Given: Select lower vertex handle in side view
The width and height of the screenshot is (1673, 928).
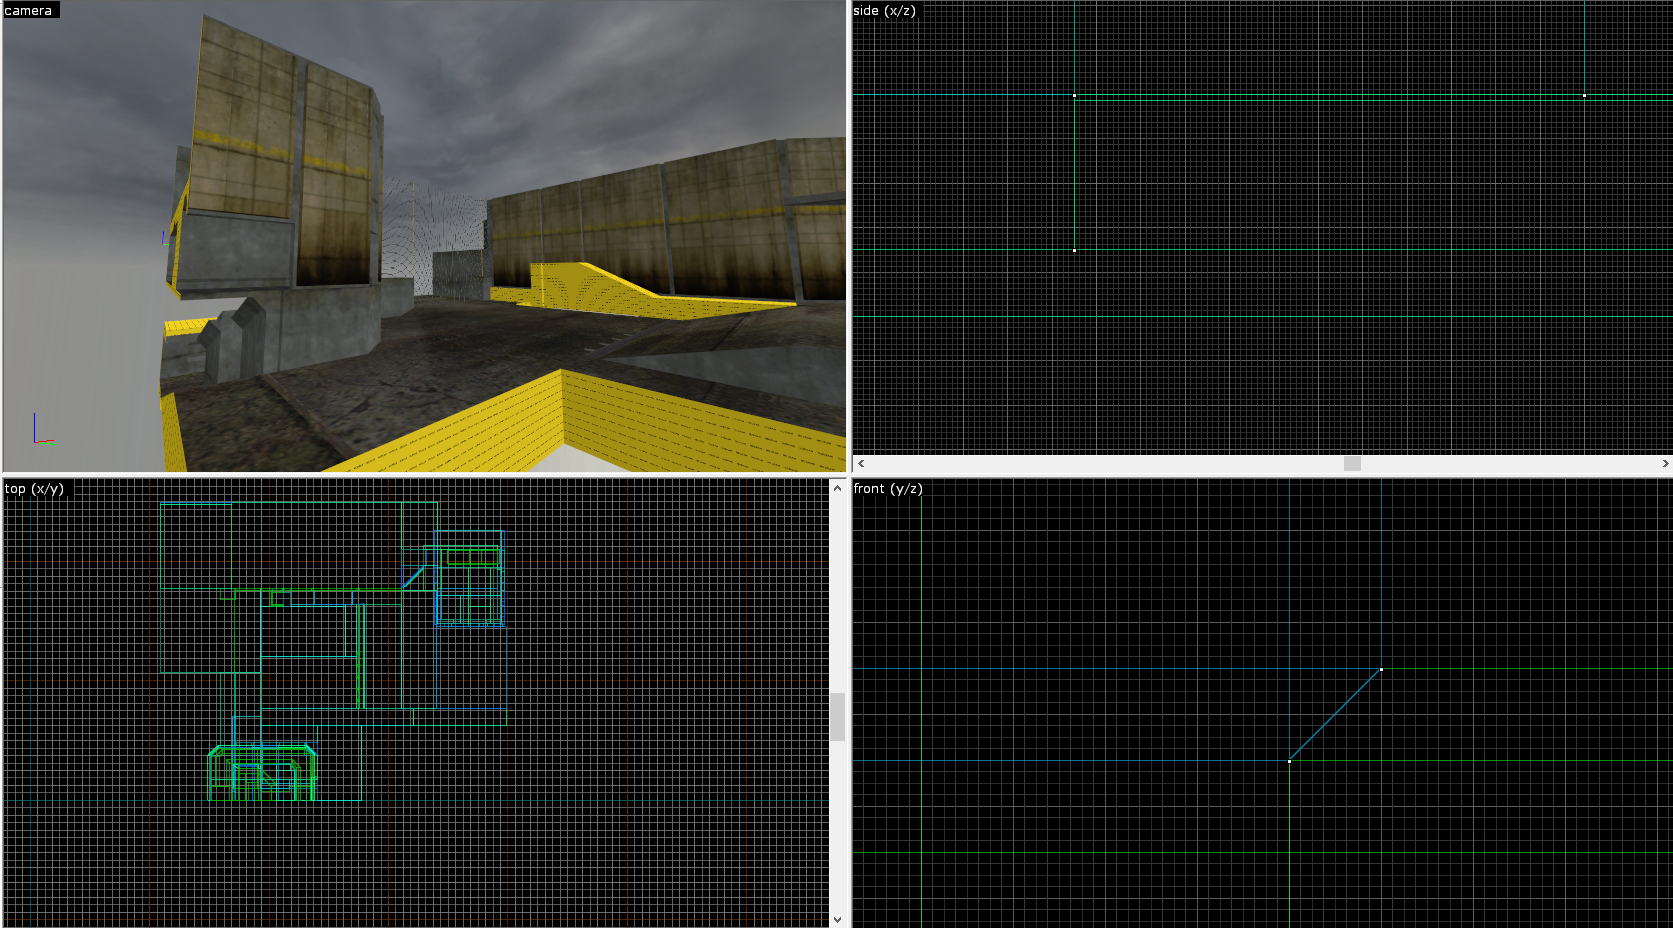Looking at the screenshot, I should pyautogui.click(x=1074, y=250).
